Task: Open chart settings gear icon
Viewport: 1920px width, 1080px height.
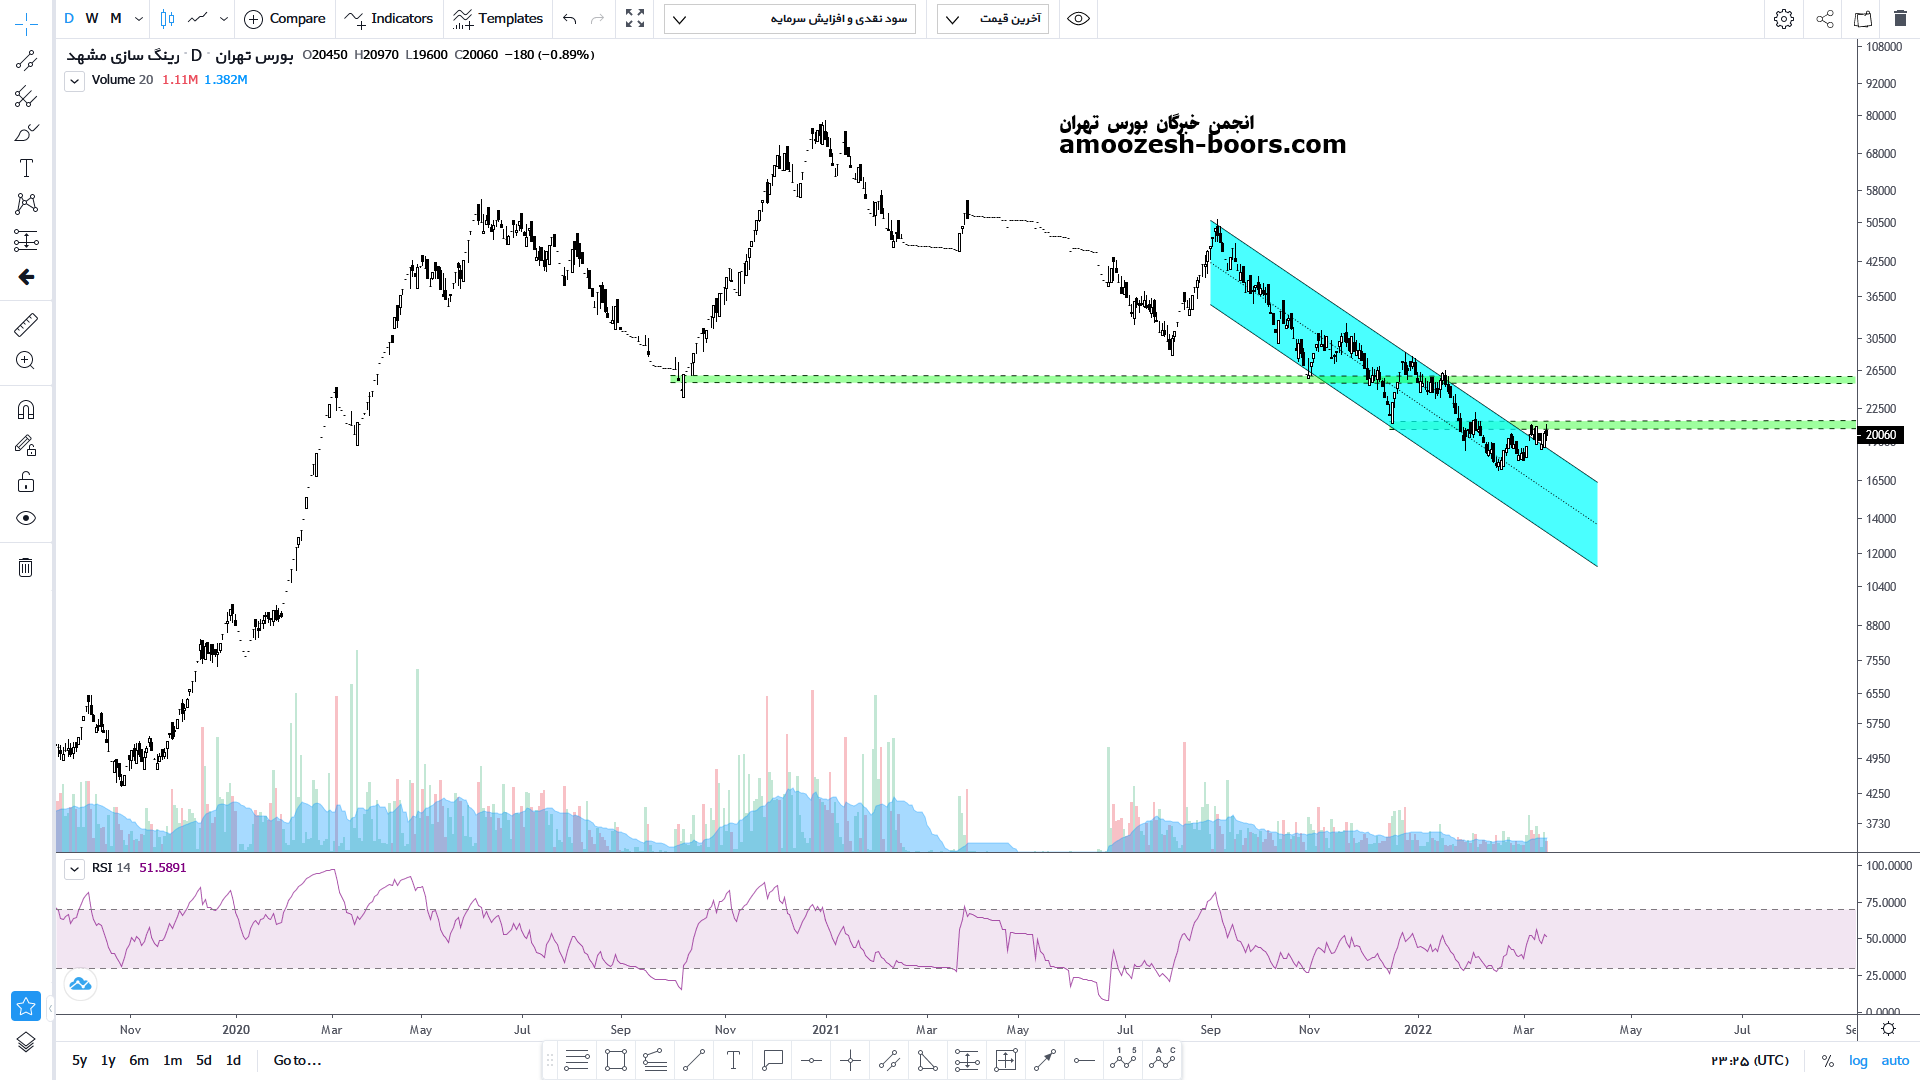Action: [x=1783, y=19]
